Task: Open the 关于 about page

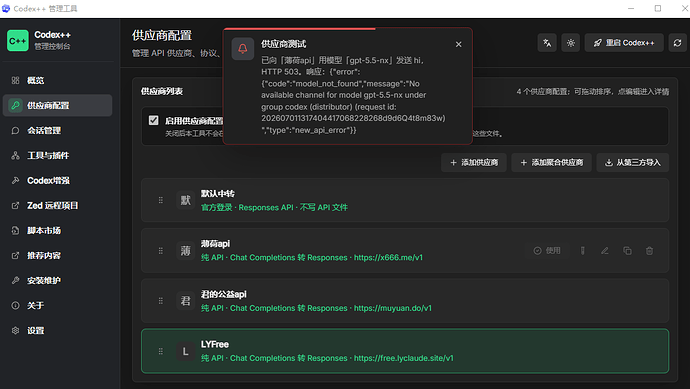Action: coord(57,305)
